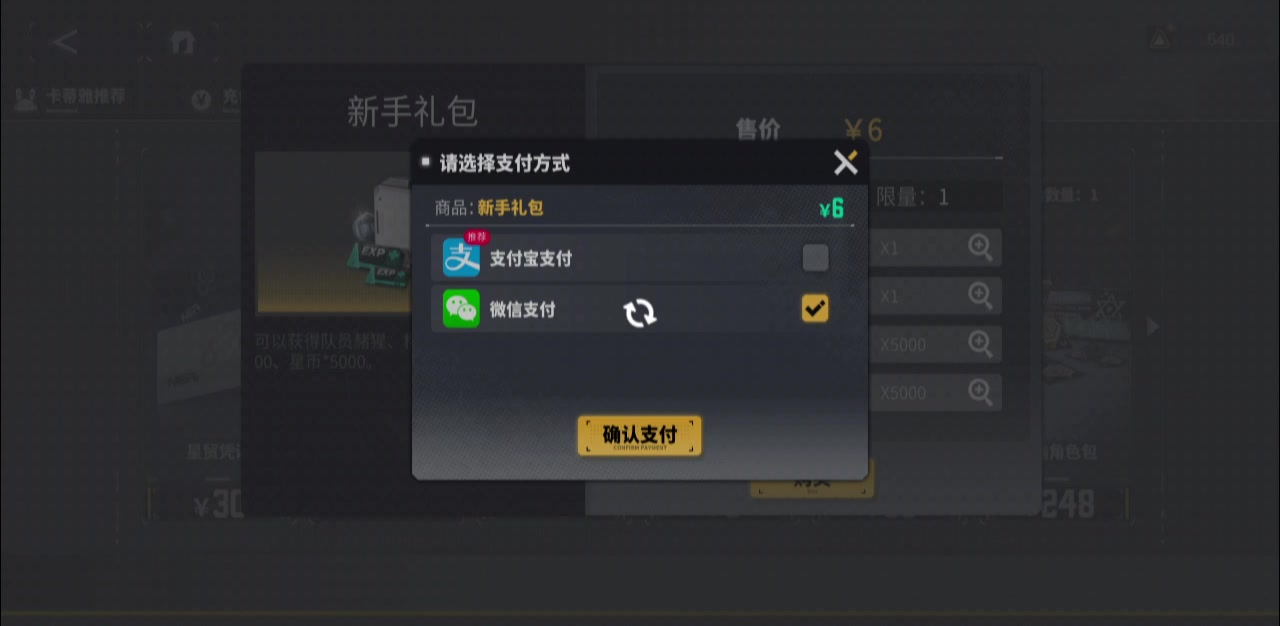Click the back arrow at top left
The image size is (1280, 626).
66,42
